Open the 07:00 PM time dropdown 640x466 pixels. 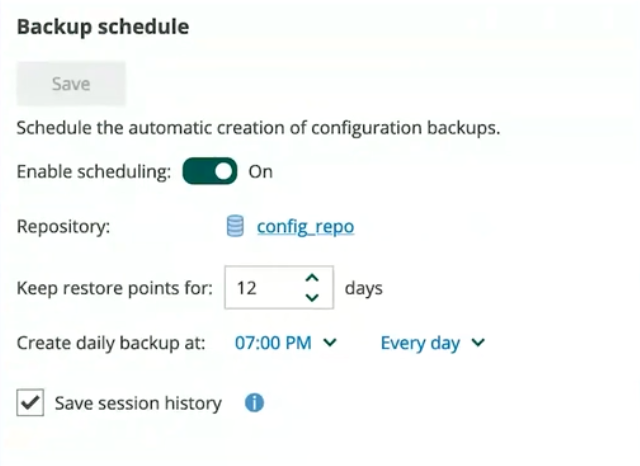pos(285,343)
